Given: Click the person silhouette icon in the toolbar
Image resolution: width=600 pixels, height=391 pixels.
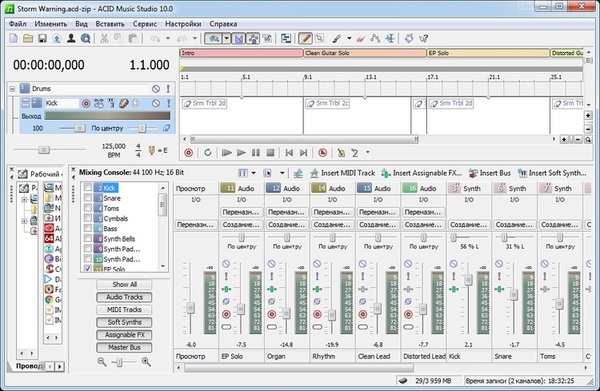Looking at the screenshot, I should pyautogui.click(x=71, y=38).
